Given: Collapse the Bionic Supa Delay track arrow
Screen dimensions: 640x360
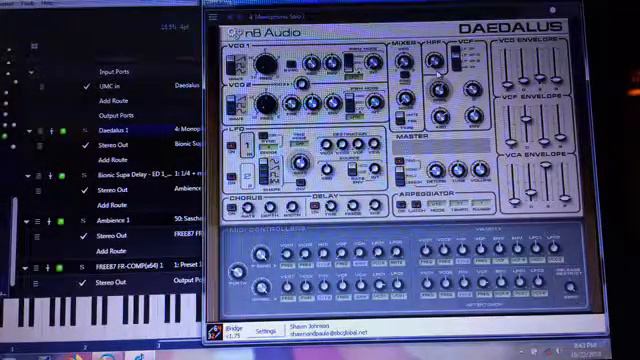Looking at the screenshot, I should pyautogui.click(x=28, y=176).
